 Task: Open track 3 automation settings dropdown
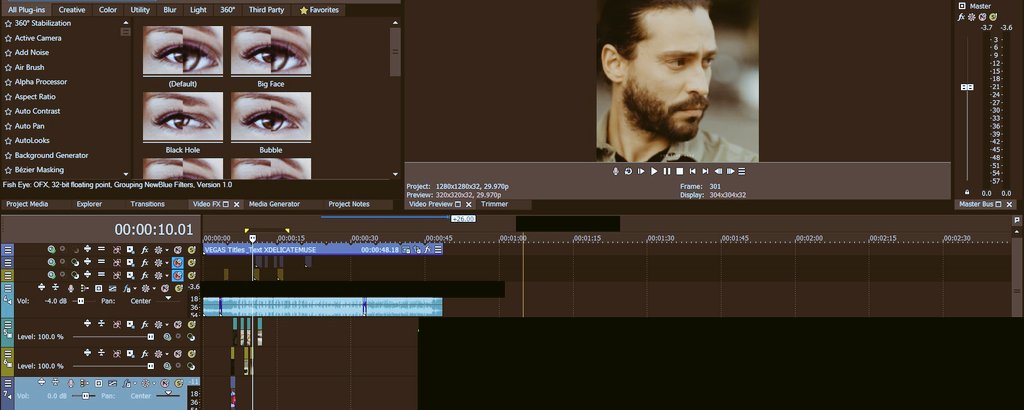tap(167, 276)
